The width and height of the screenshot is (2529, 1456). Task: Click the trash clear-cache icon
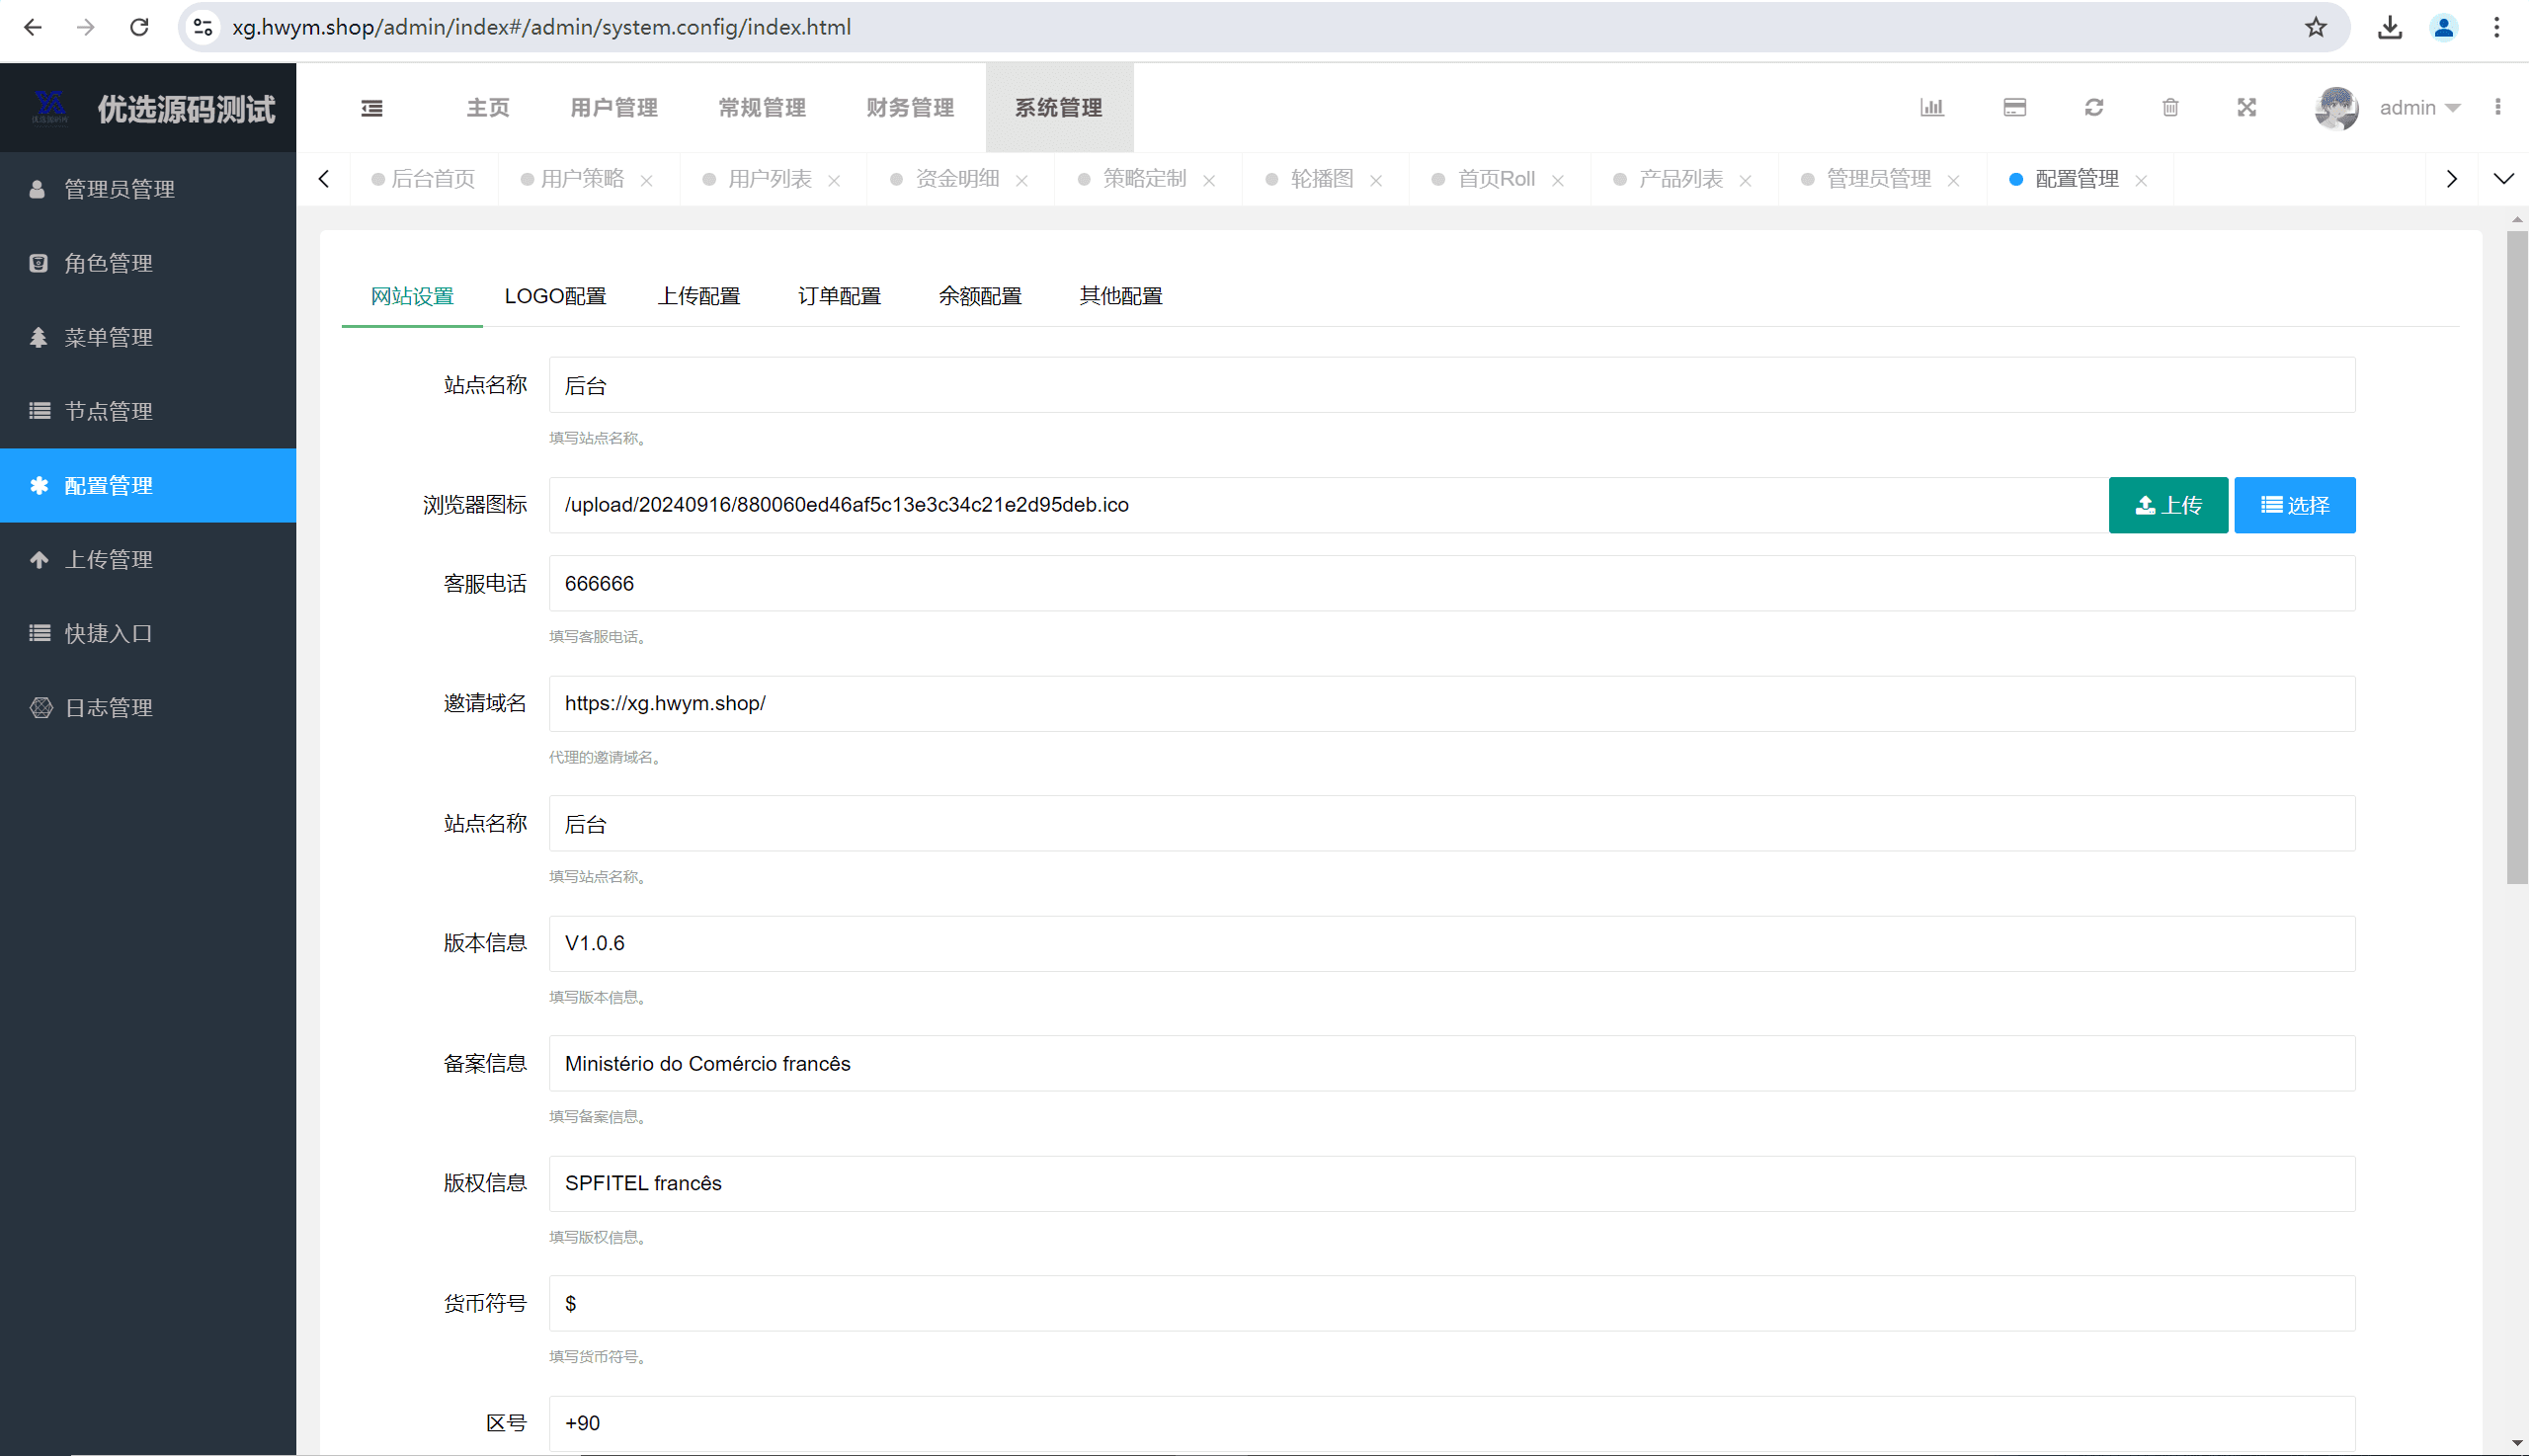pos(2169,107)
